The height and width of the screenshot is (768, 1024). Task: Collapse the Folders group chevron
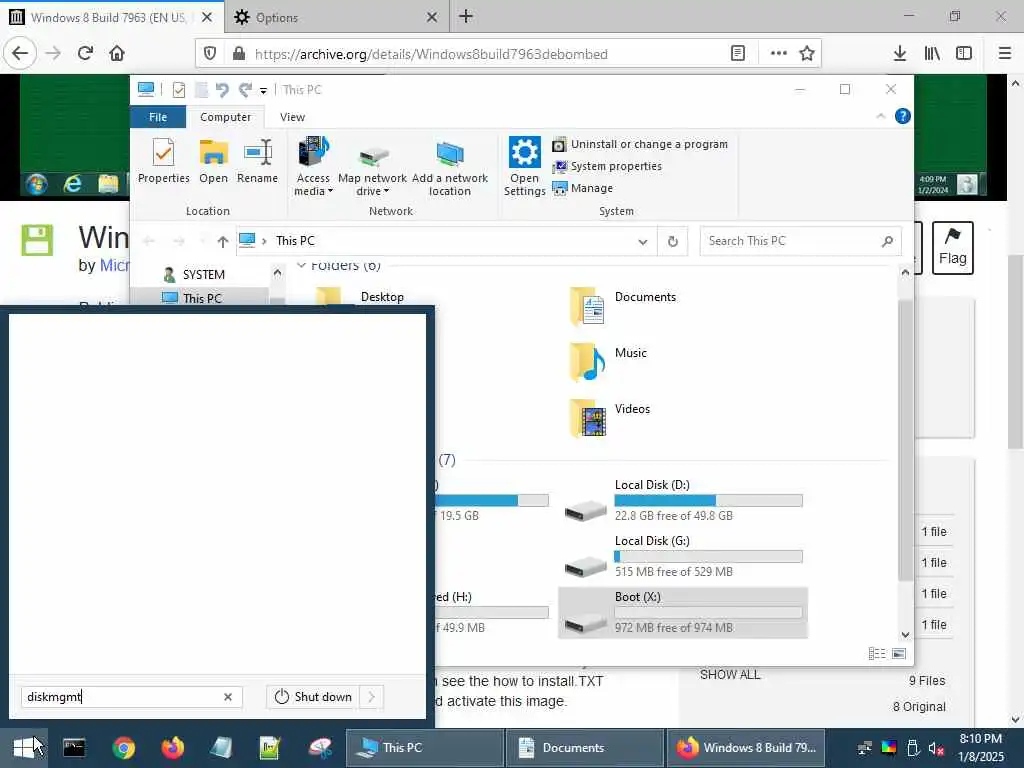[x=301, y=265]
